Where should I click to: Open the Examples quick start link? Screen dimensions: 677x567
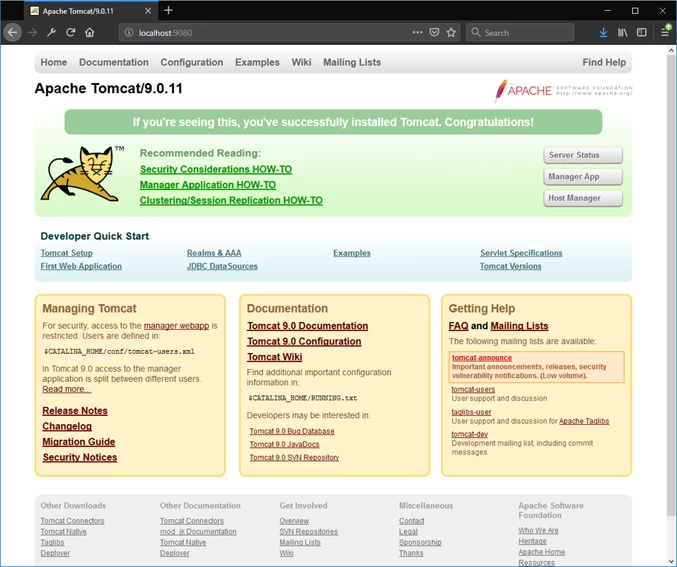(x=351, y=253)
